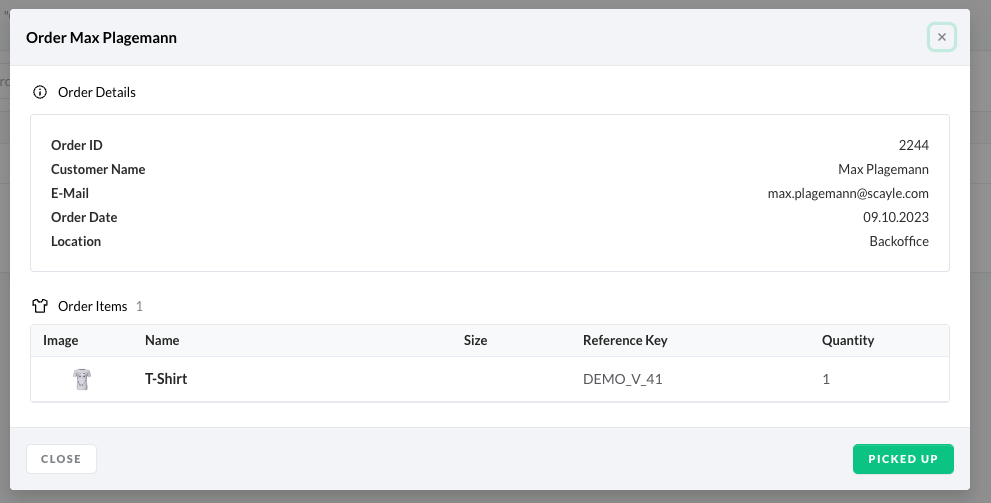Click the shirt icon beside Order Items

(x=40, y=306)
